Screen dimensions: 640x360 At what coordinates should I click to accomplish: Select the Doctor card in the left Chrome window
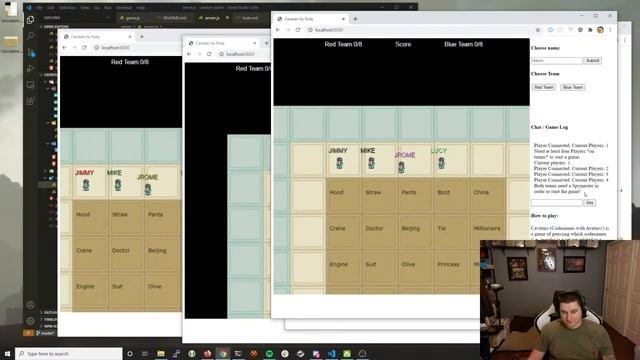click(x=126, y=253)
